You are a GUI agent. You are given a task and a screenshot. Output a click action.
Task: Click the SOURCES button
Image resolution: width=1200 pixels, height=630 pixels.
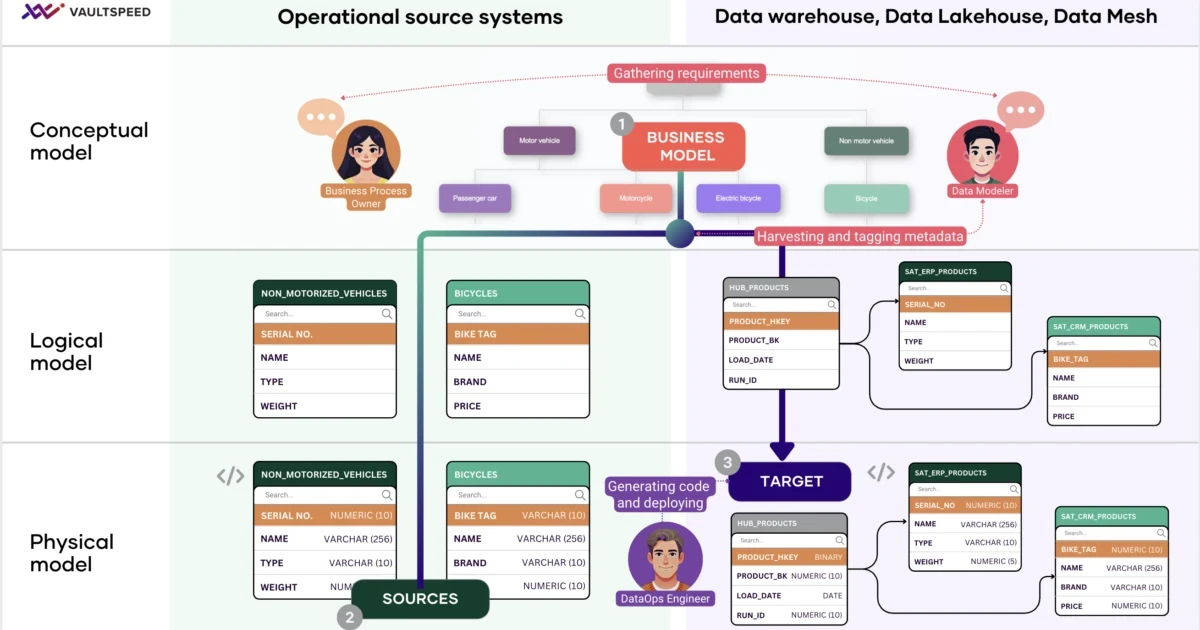click(420, 599)
